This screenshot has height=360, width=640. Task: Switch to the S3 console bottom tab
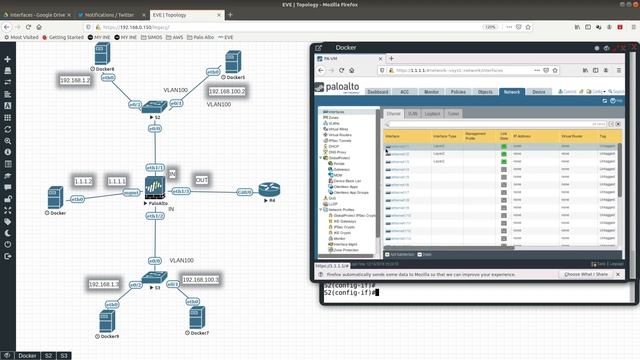point(64,356)
